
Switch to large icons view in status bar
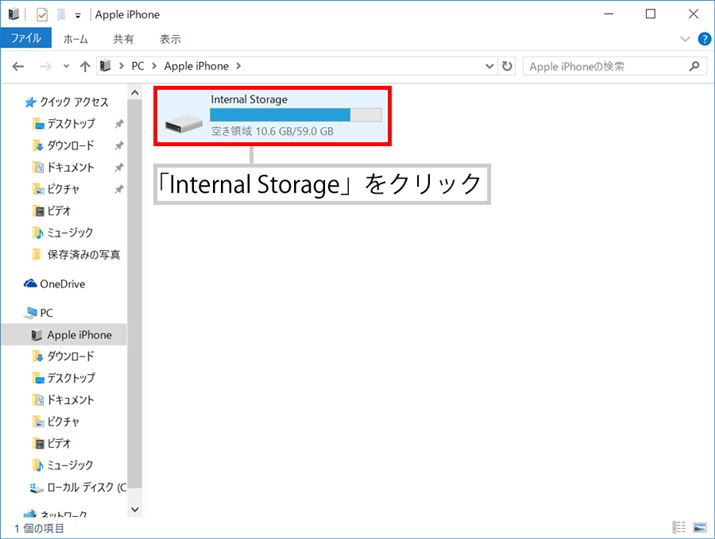pos(699,527)
